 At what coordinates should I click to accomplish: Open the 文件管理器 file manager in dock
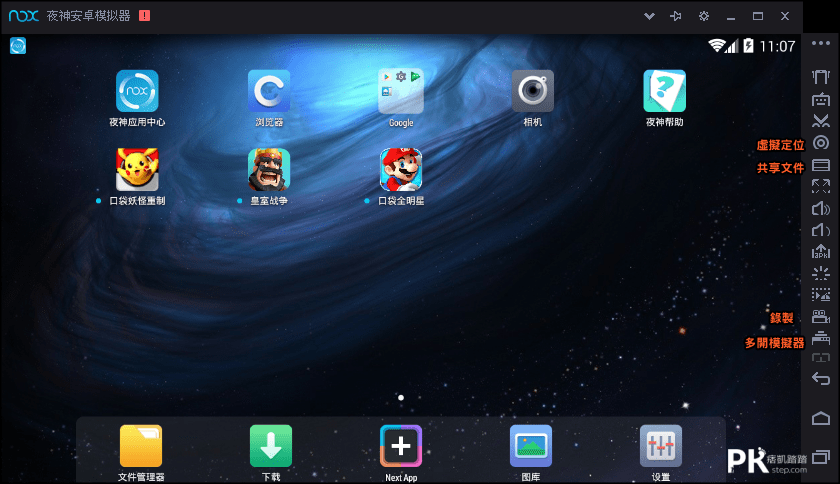click(x=141, y=446)
